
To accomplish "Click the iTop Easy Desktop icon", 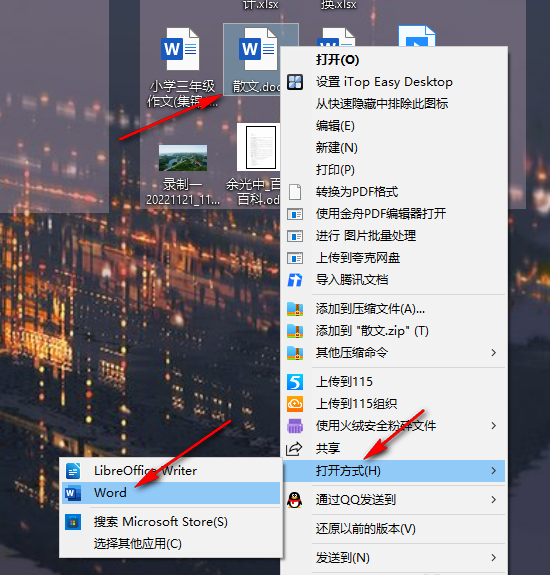I will 295,82.
